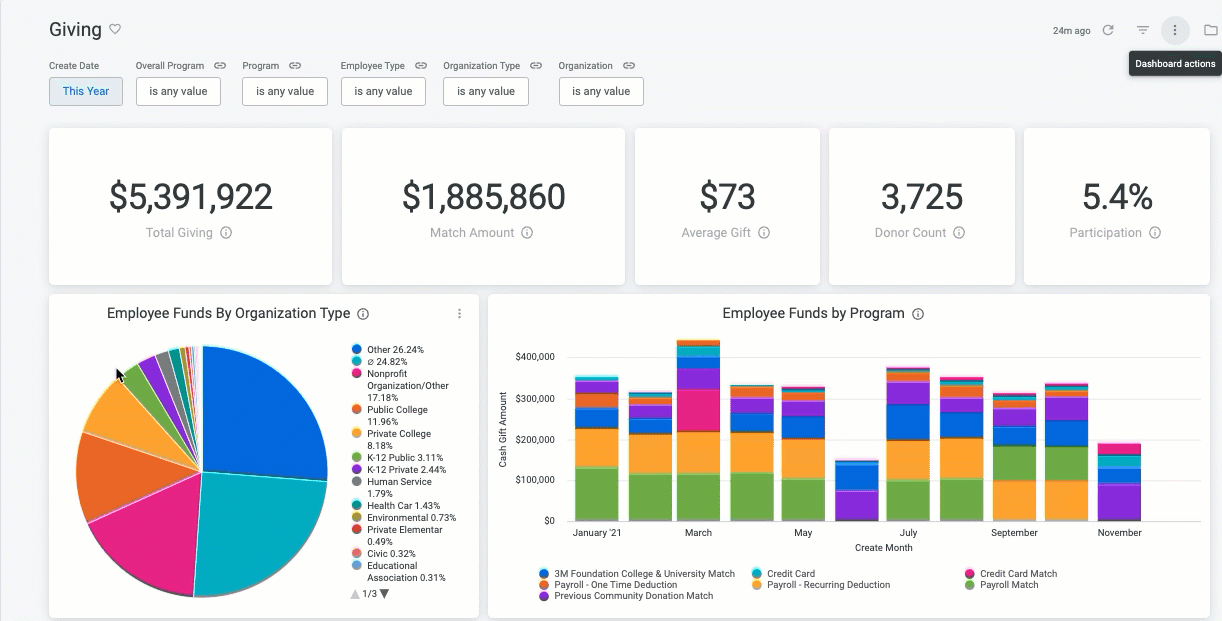Open the folder icon in the header
Screen dimensions: 1222x621
[1211, 31]
